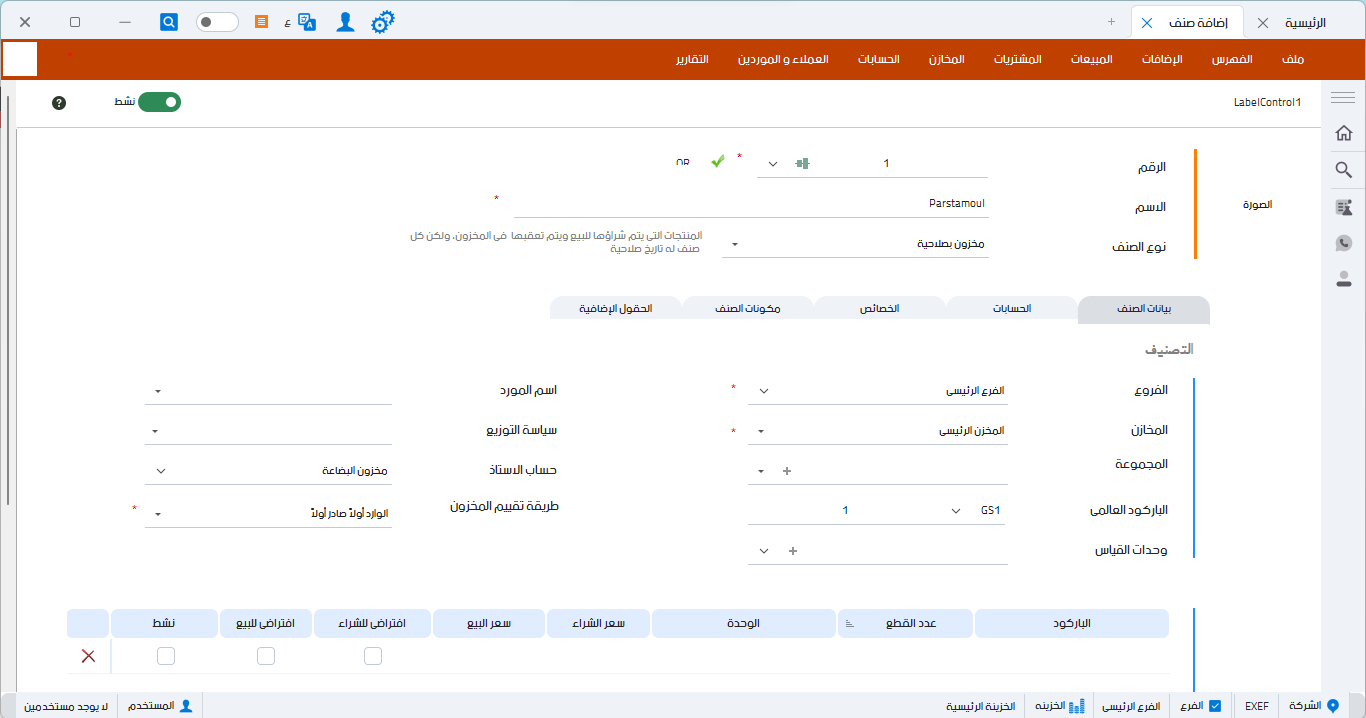Expand the مخزون البضاعة dropdown for حساب الاستاذ
The image size is (1366, 718).
(158, 469)
